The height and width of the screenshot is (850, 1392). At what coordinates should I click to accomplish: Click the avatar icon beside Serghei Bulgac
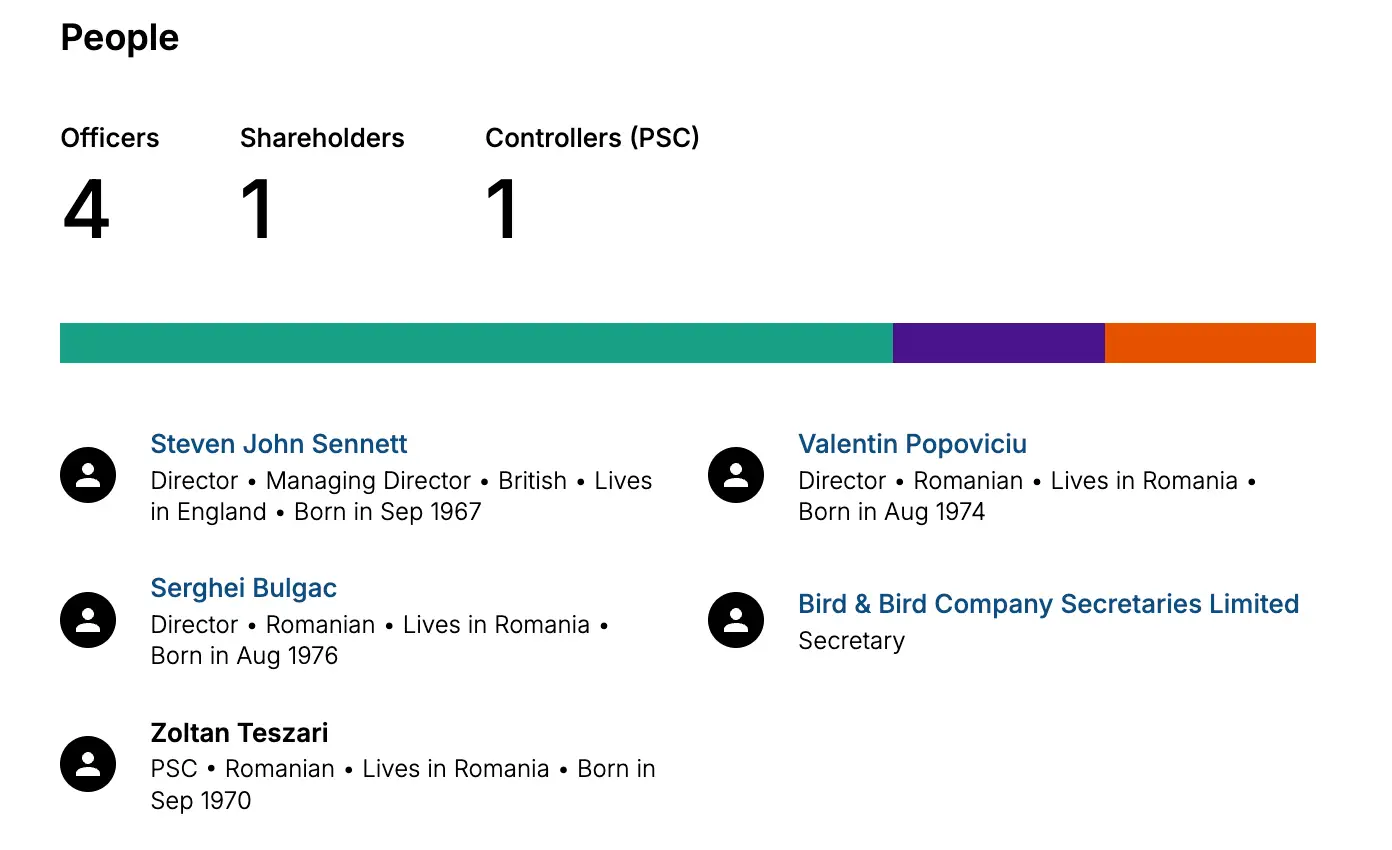coord(88,619)
